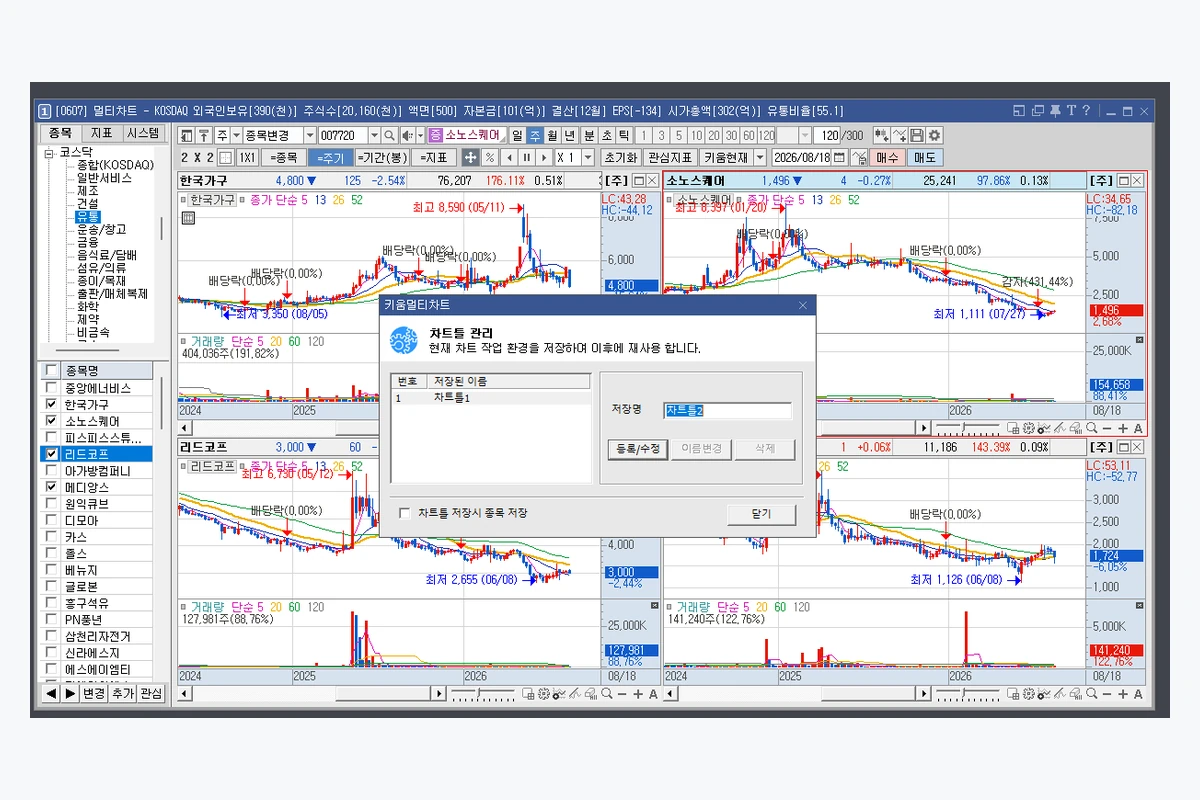
Task: Select 일 daily period tab
Action: click(x=516, y=135)
